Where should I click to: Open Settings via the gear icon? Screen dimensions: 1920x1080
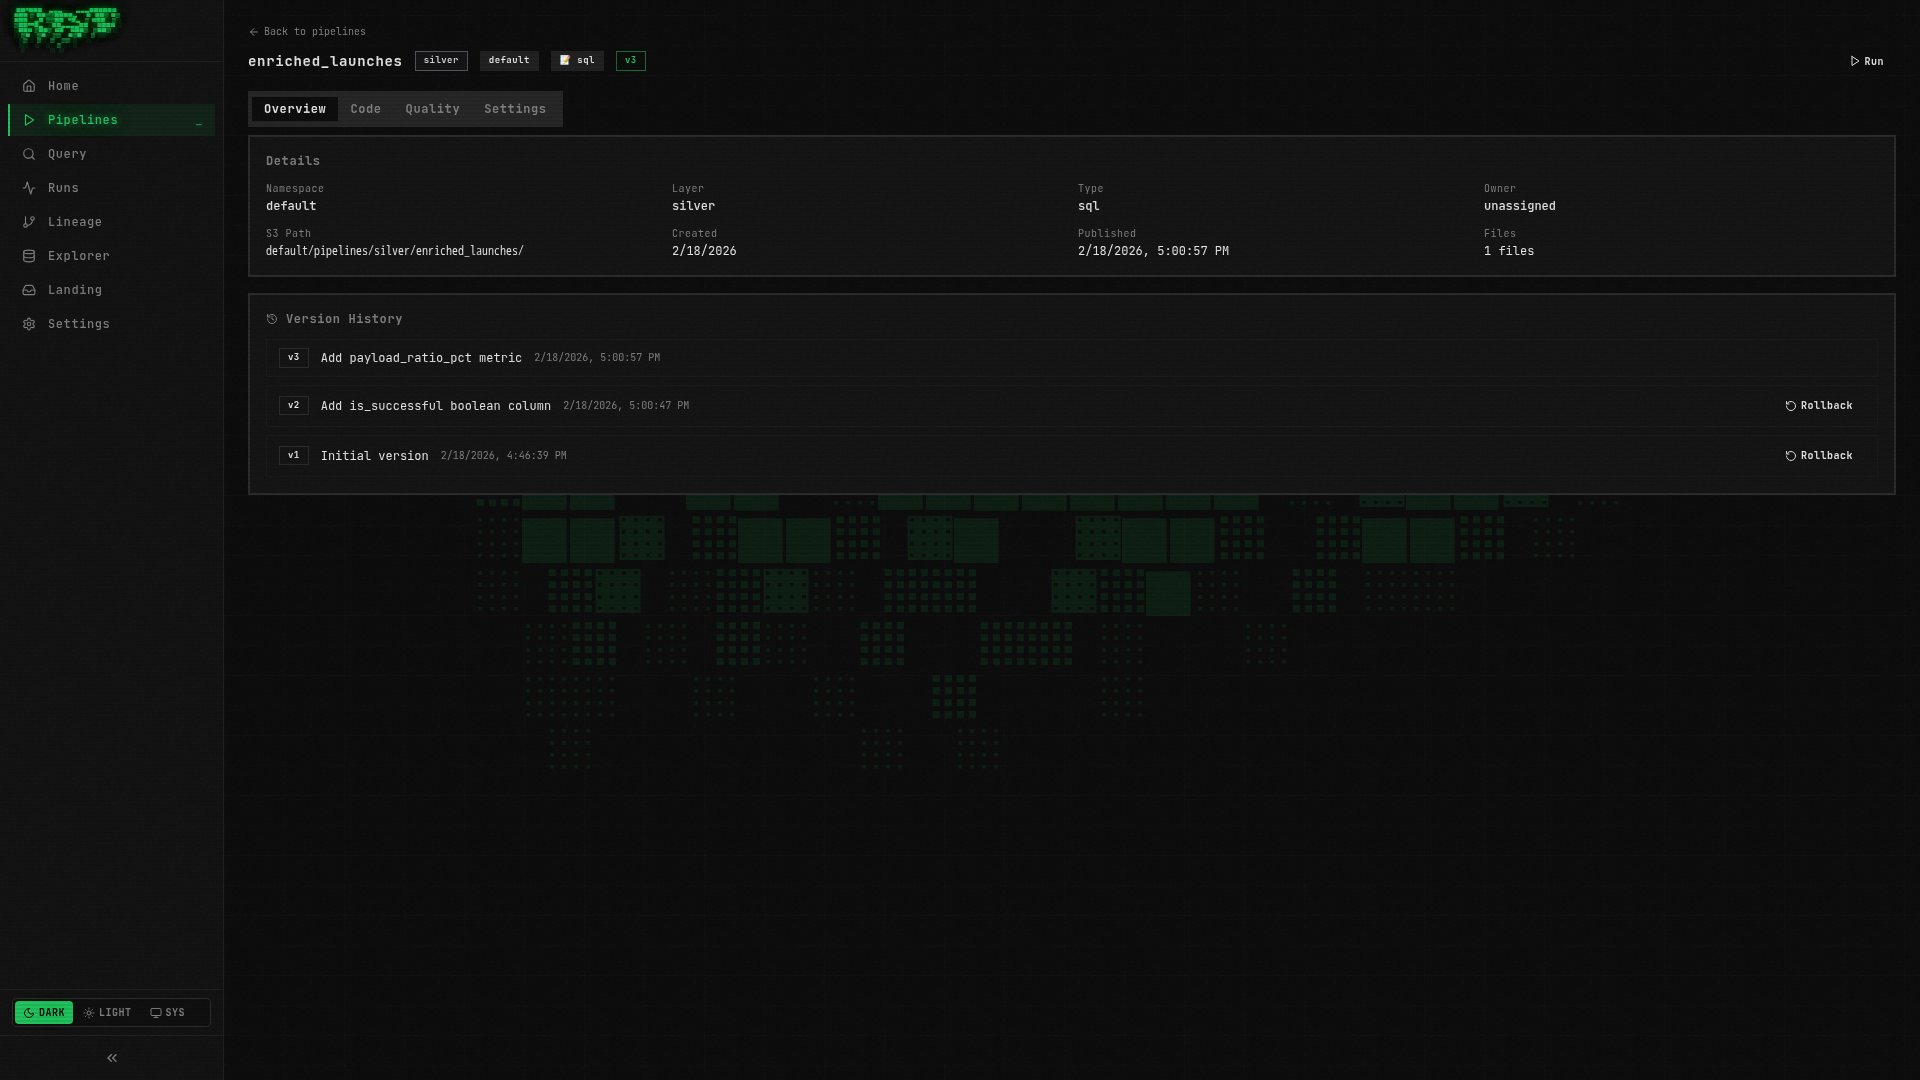(30, 324)
